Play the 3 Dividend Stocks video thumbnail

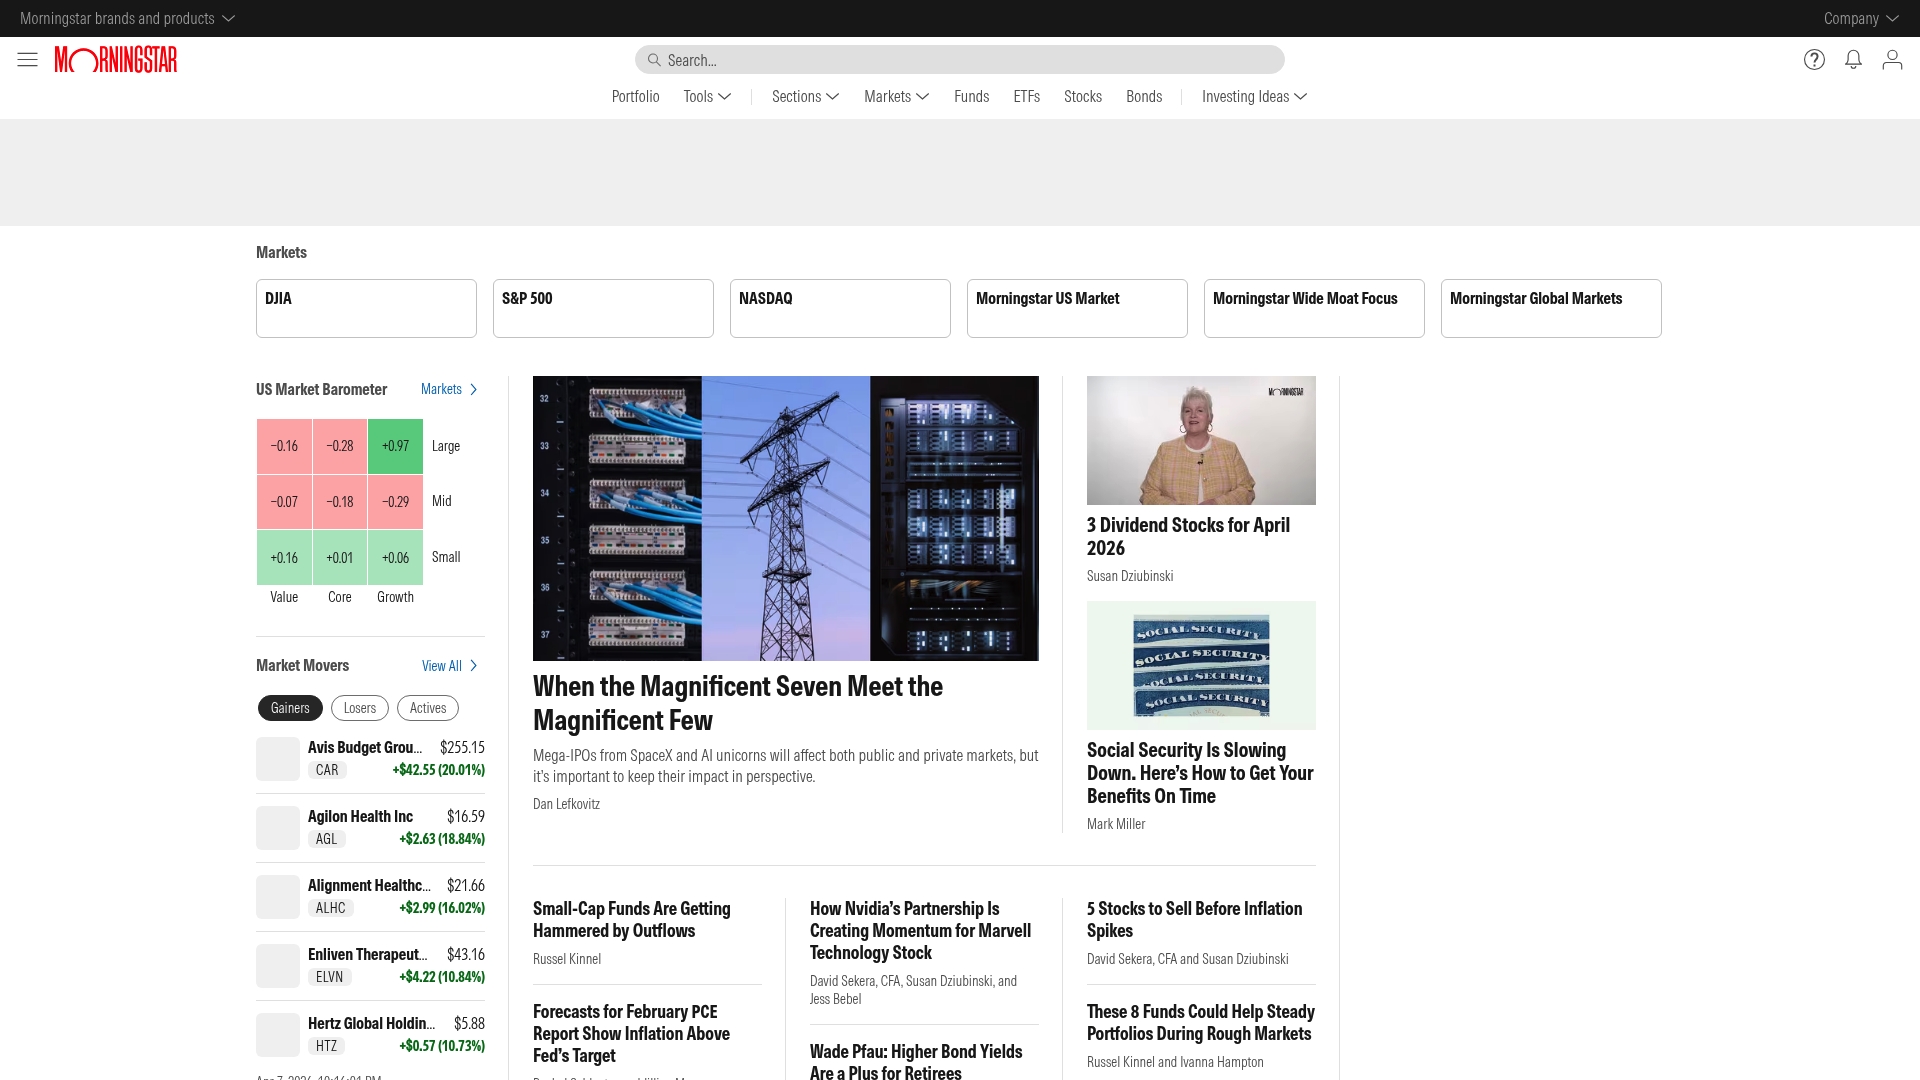pos(1201,440)
